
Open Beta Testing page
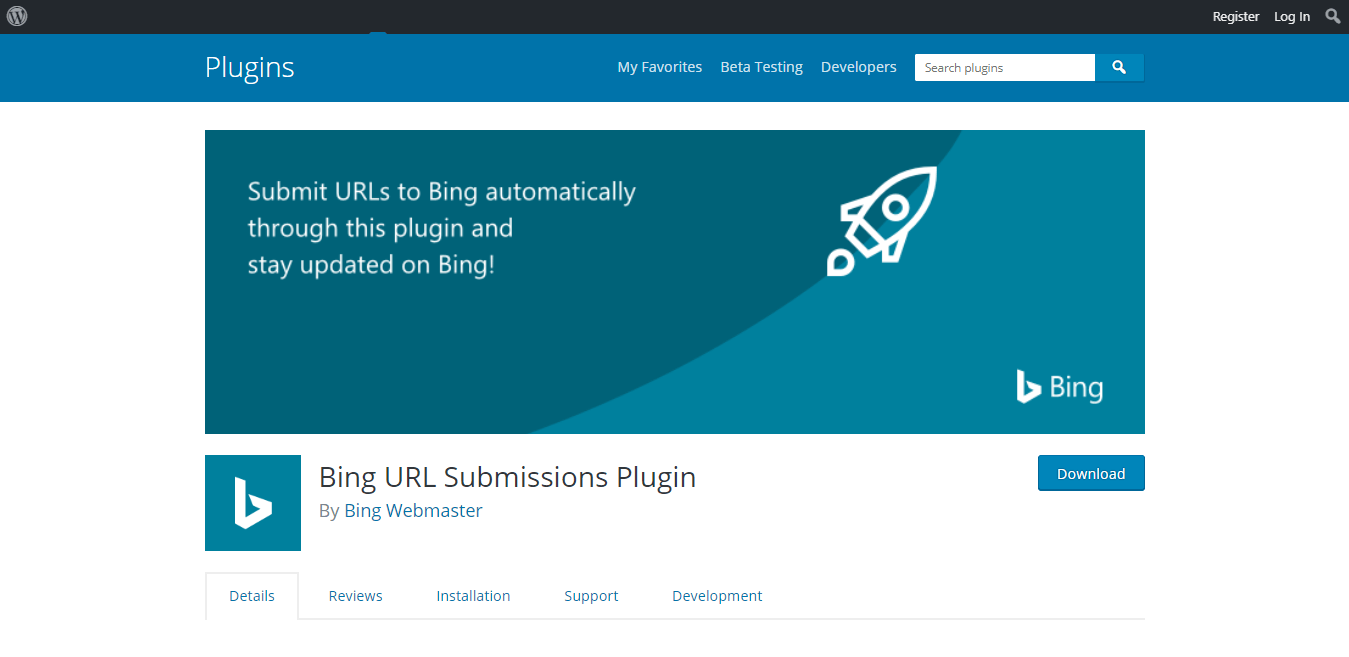tap(762, 67)
